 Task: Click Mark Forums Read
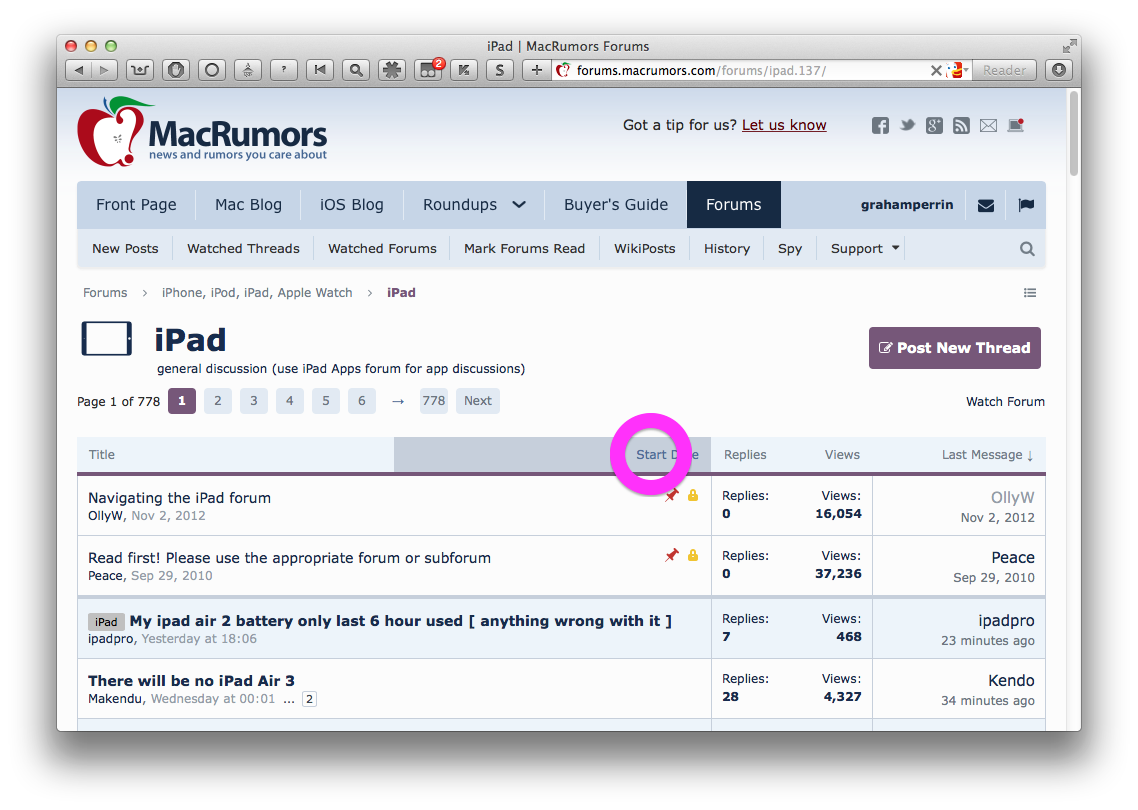click(x=525, y=248)
